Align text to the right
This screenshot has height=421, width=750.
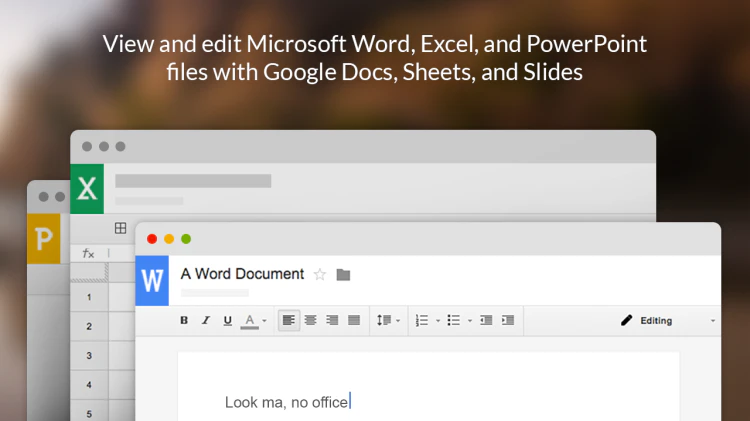pos(332,320)
